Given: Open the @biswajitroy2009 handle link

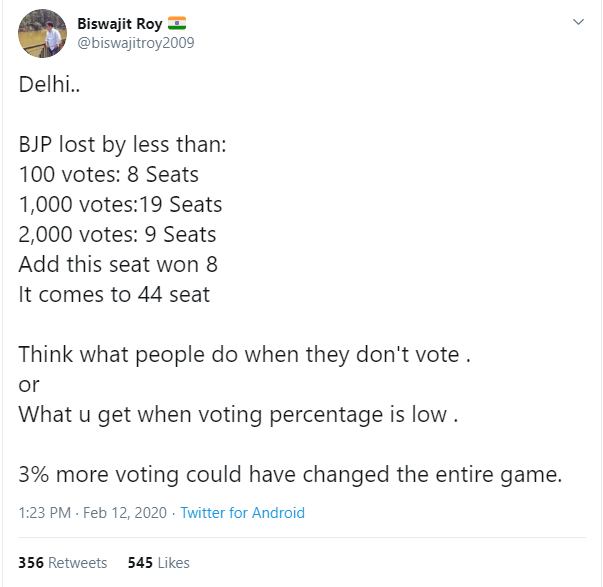Looking at the screenshot, I should click(136, 42).
